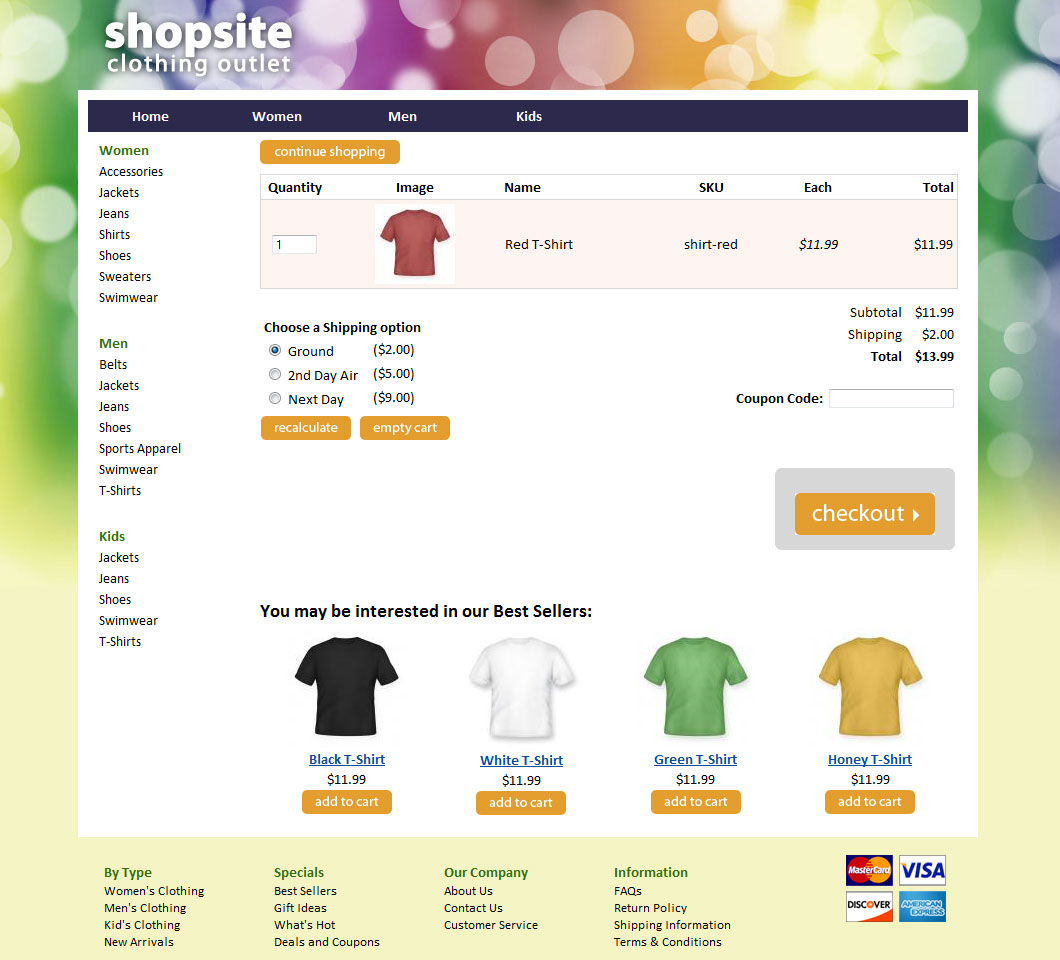Open the Honey T-Shirt product image
Image resolution: width=1060 pixels, height=960 pixels.
(x=870, y=686)
